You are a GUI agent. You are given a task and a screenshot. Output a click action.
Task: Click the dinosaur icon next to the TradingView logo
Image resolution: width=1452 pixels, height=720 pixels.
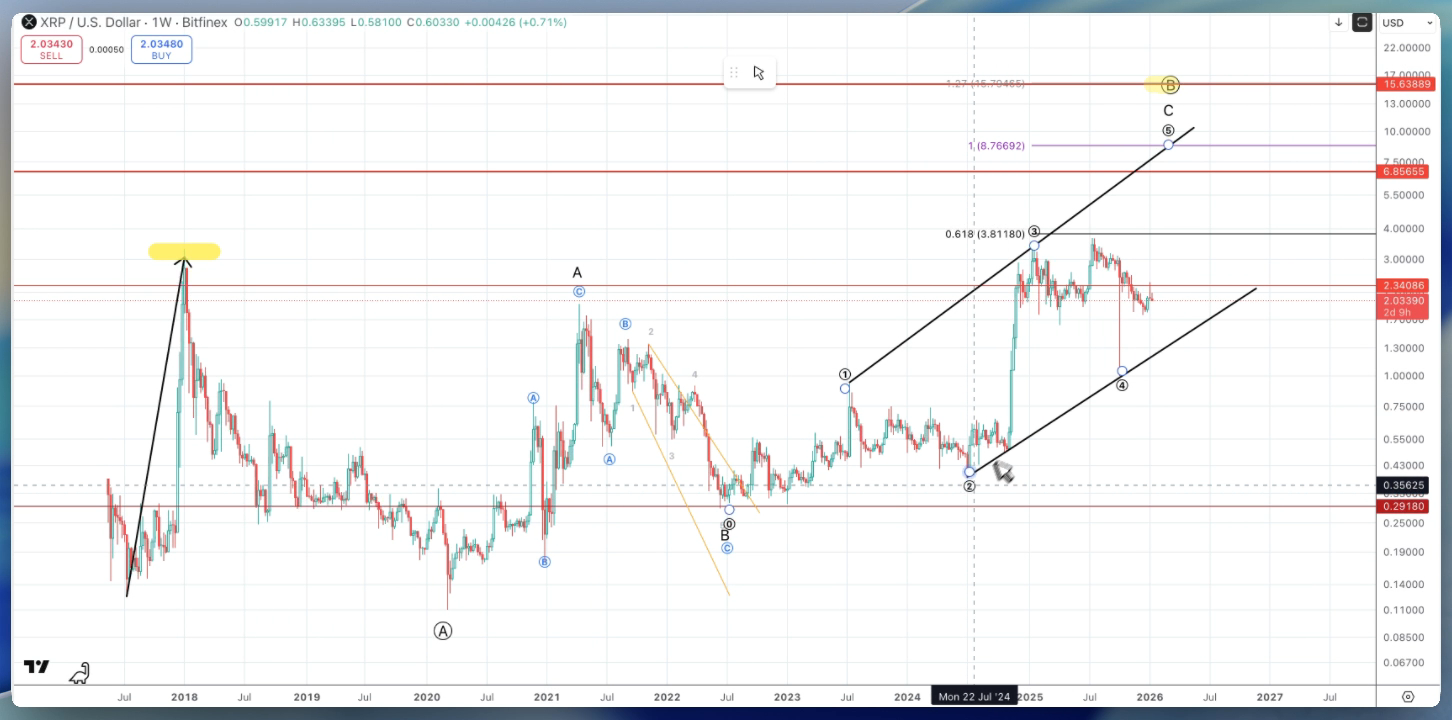pos(80,673)
